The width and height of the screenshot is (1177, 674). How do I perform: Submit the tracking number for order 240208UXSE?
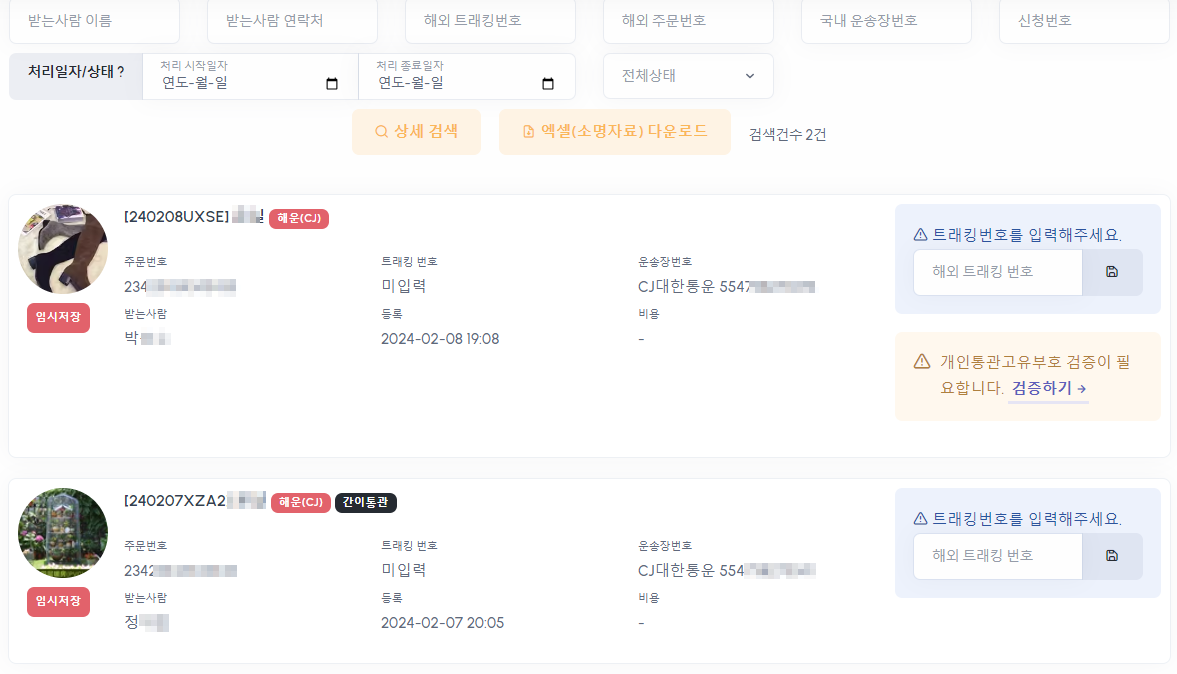click(1113, 272)
